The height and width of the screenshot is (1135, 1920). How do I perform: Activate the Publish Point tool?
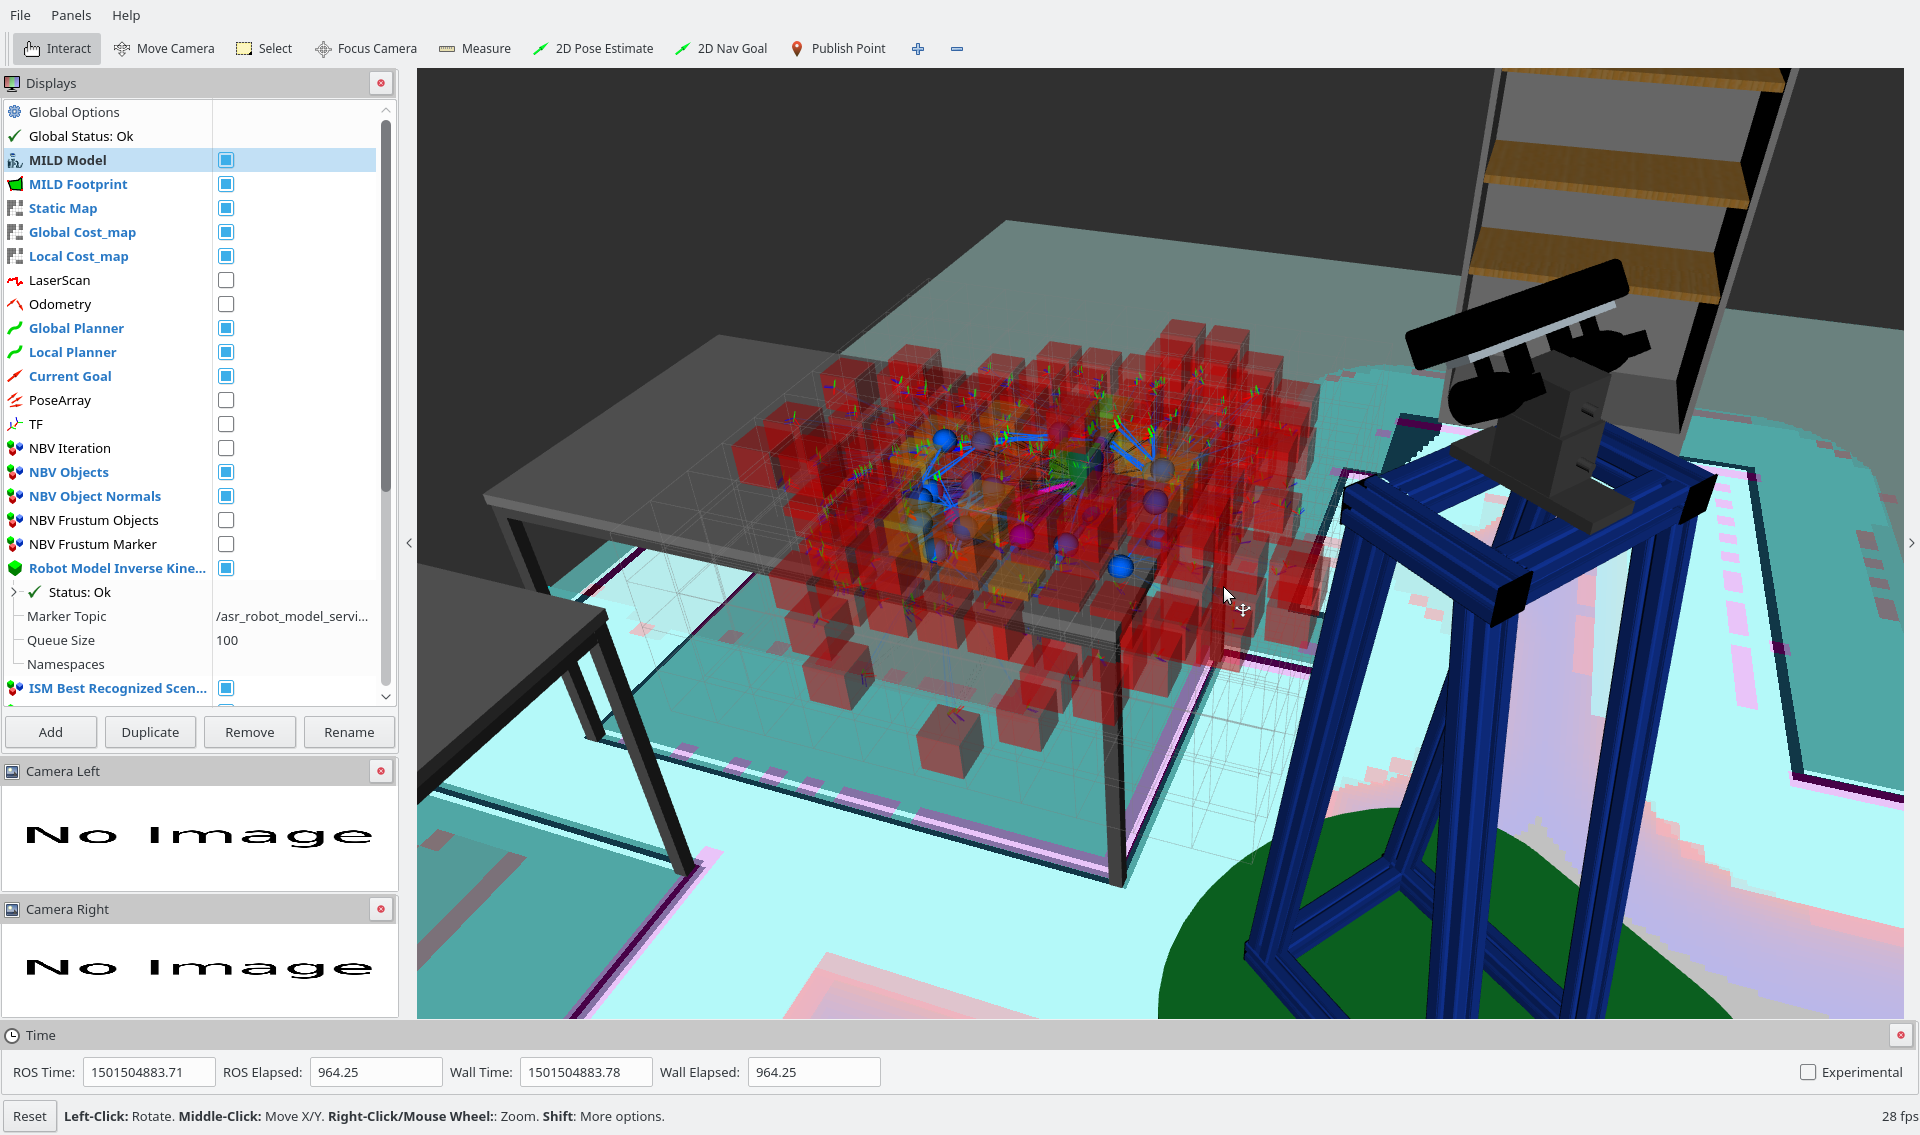tap(838, 48)
